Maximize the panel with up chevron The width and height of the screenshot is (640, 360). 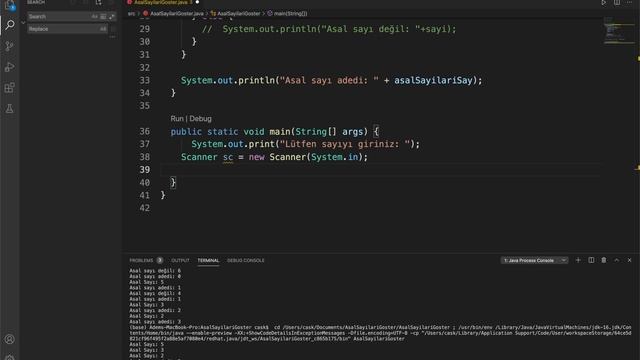coord(617,260)
